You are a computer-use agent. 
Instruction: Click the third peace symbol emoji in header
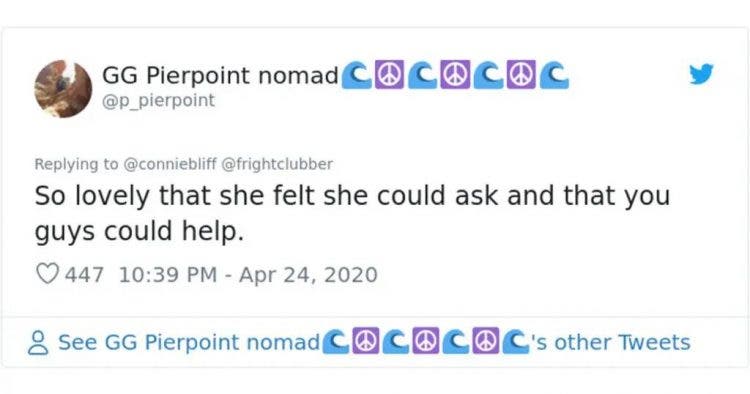521,76
